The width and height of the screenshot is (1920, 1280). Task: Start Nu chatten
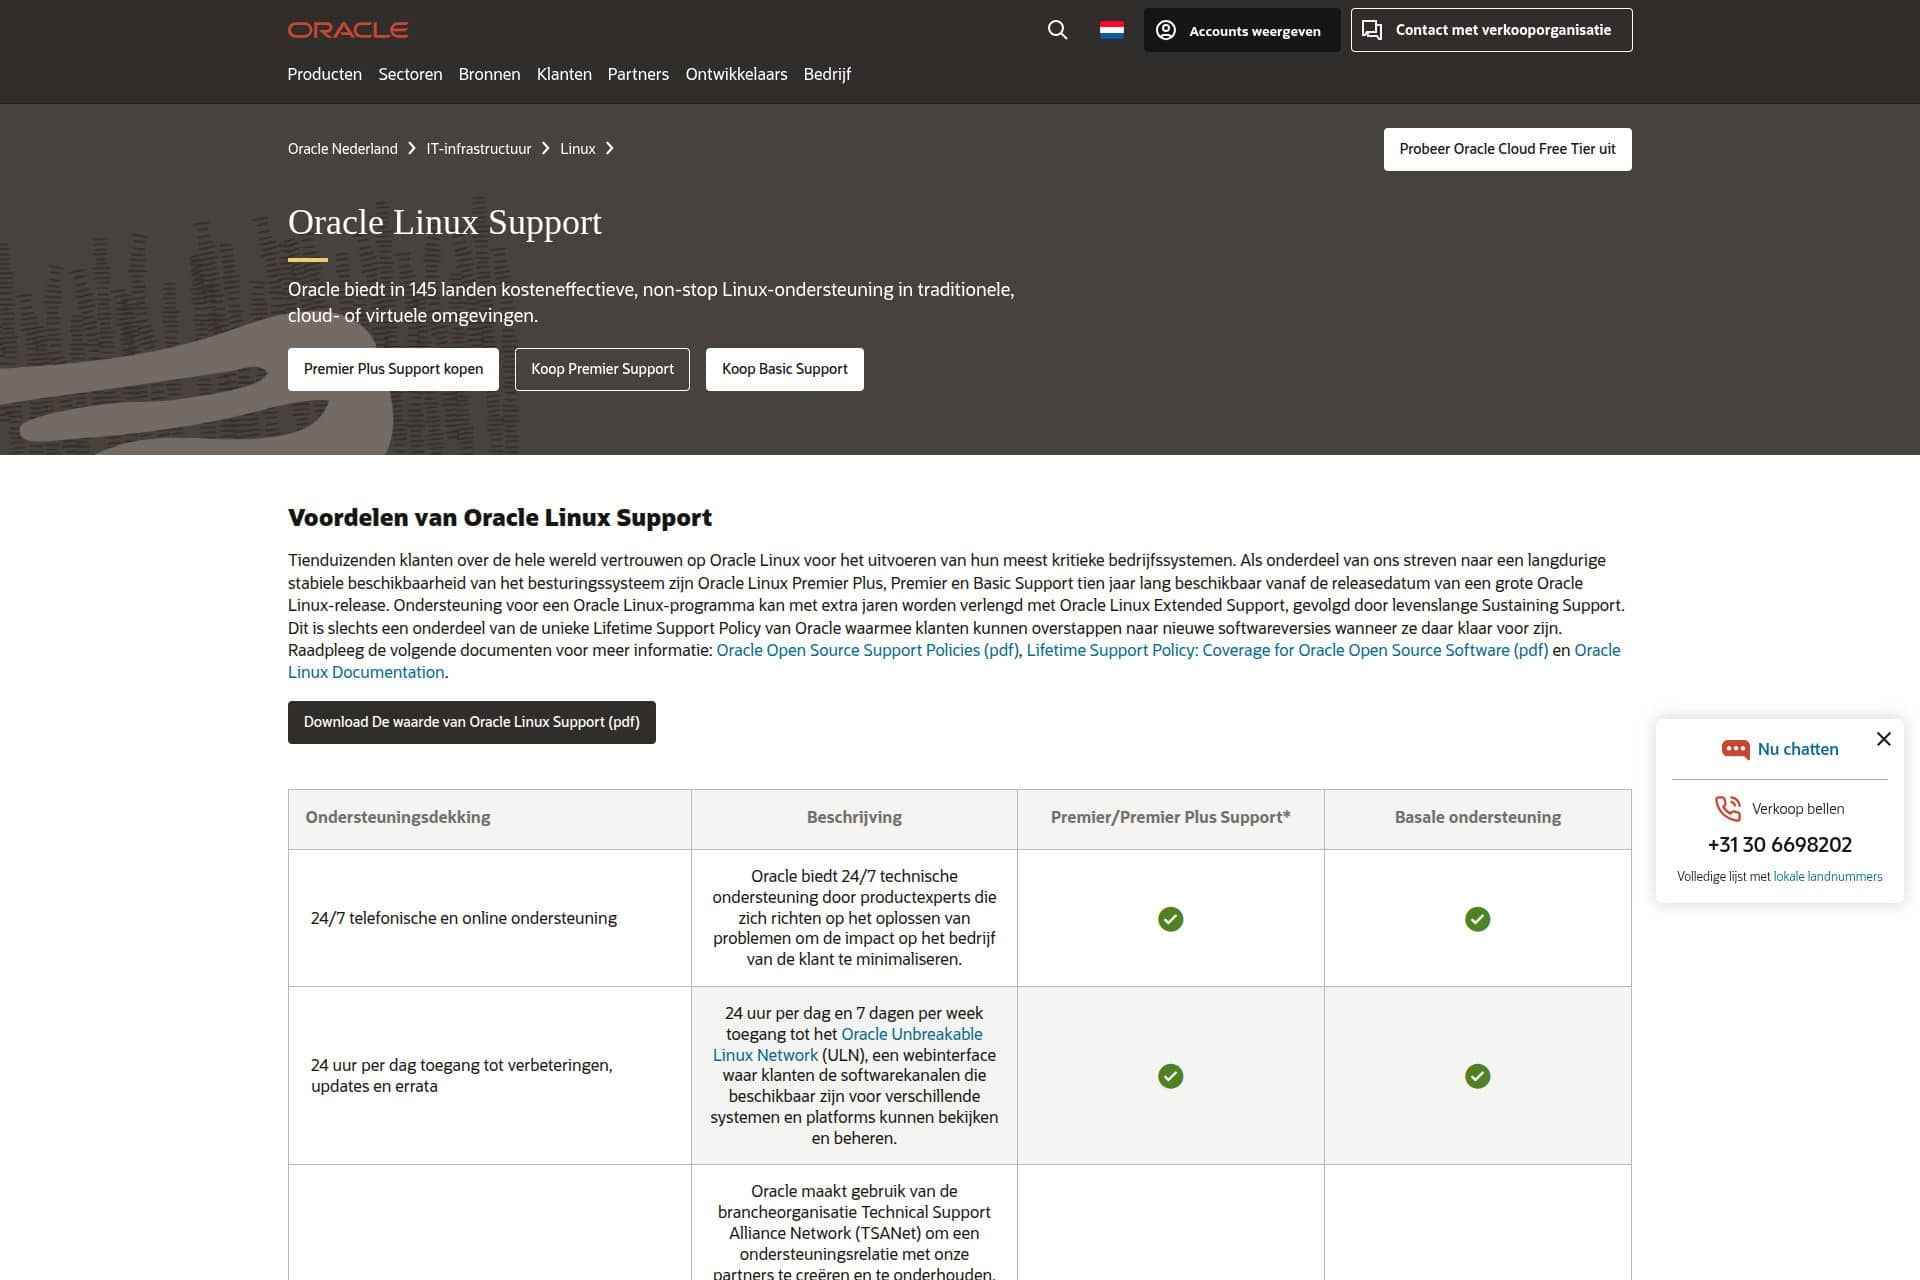[1797, 749]
